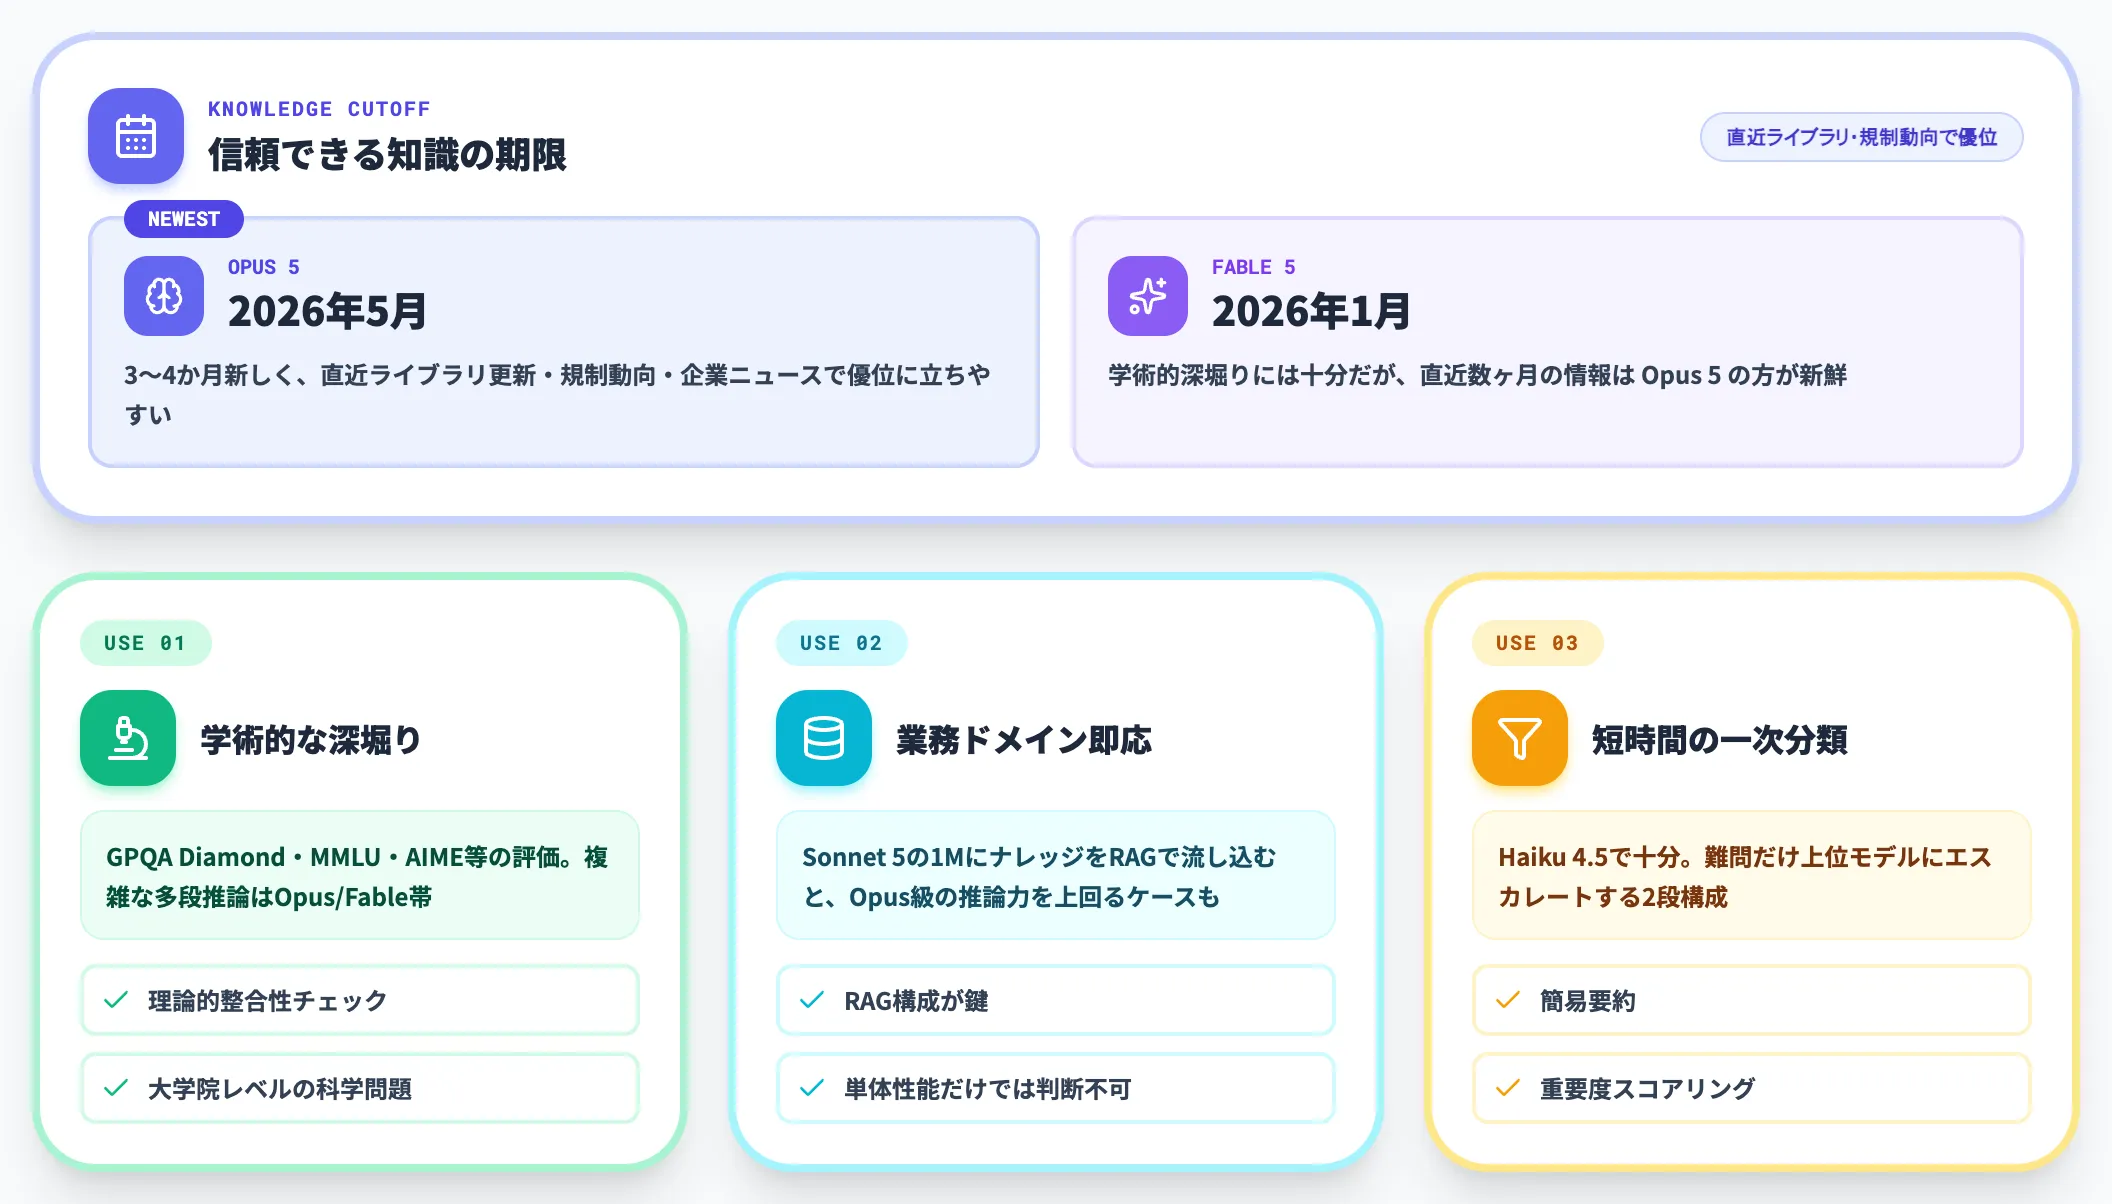The width and height of the screenshot is (2112, 1204).
Task: Click the checkmark beside 簡易要約
Action: point(1508,1000)
